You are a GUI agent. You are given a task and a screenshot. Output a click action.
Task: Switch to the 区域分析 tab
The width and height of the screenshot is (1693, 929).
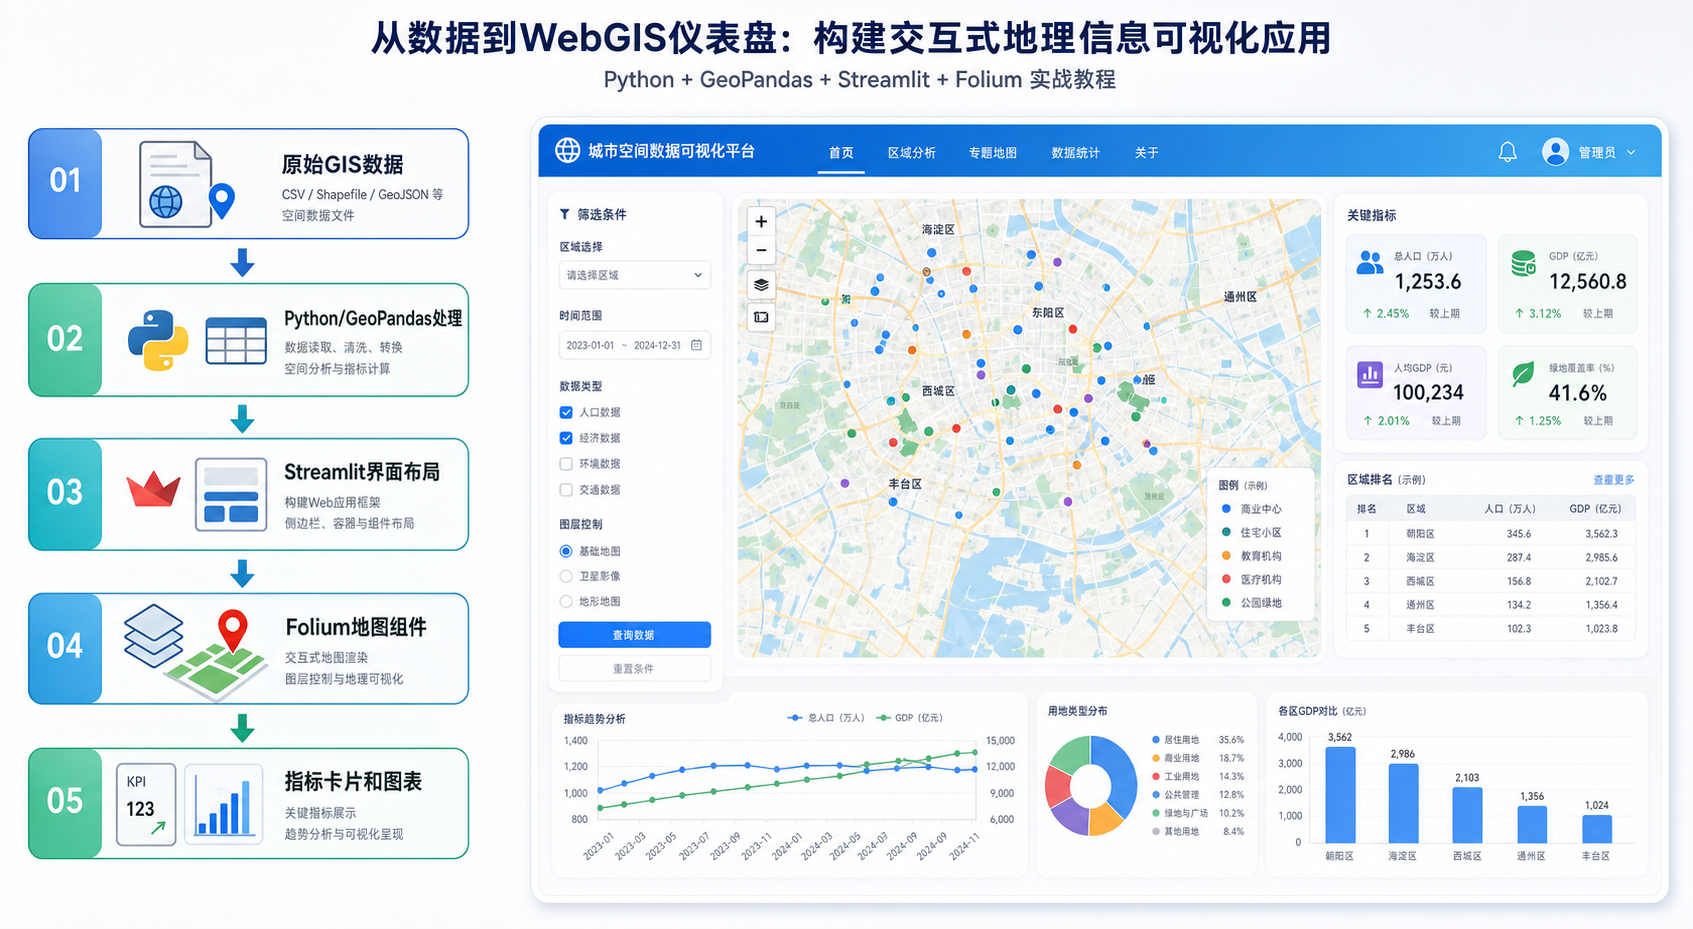coord(912,153)
